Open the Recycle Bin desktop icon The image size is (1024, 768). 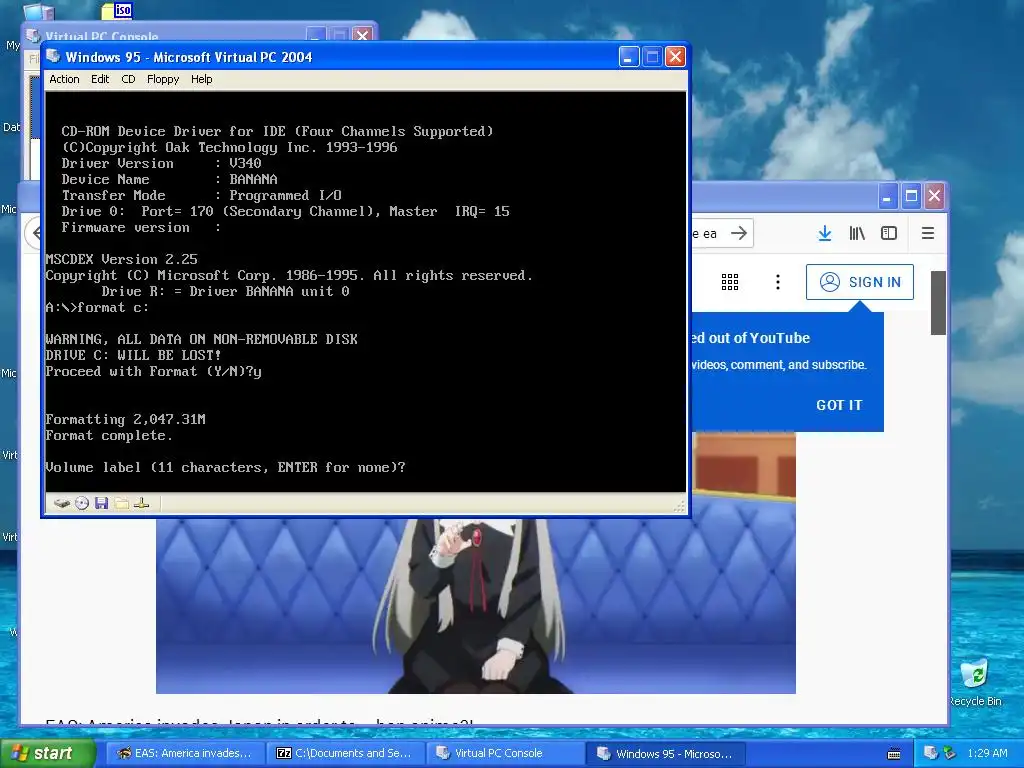[975, 682]
